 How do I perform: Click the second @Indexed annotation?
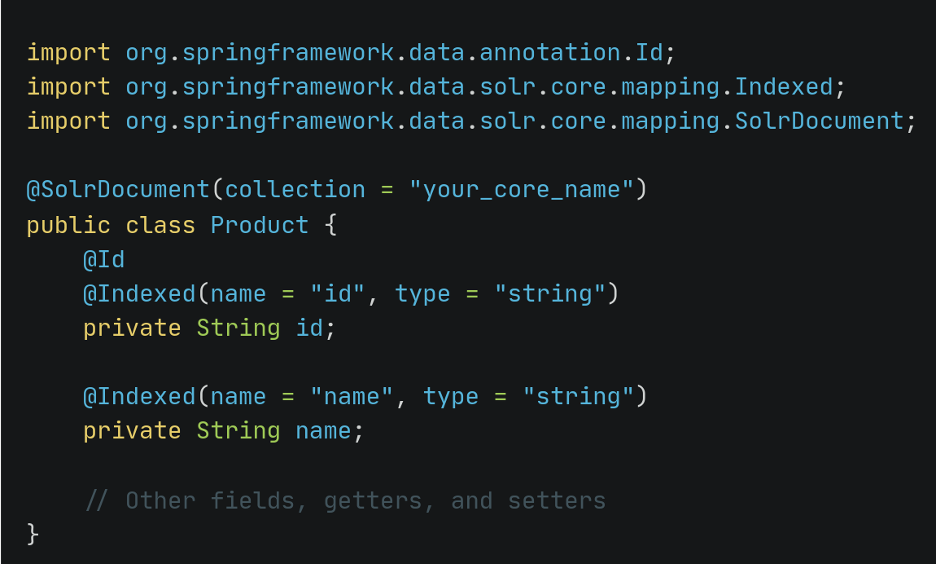[140, 396]
